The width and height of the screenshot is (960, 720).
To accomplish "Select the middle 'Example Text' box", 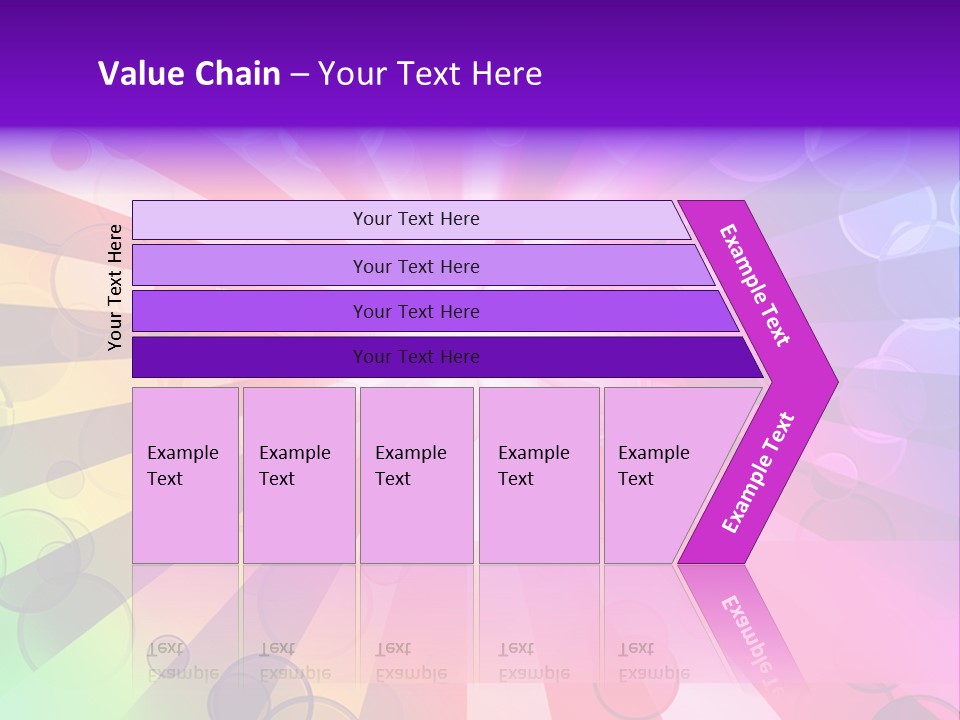I will click(416, 475).
